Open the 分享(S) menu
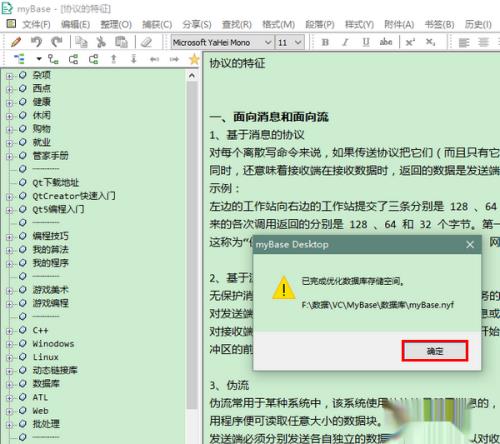Viewport: 500px width, 444px height. 197,24
